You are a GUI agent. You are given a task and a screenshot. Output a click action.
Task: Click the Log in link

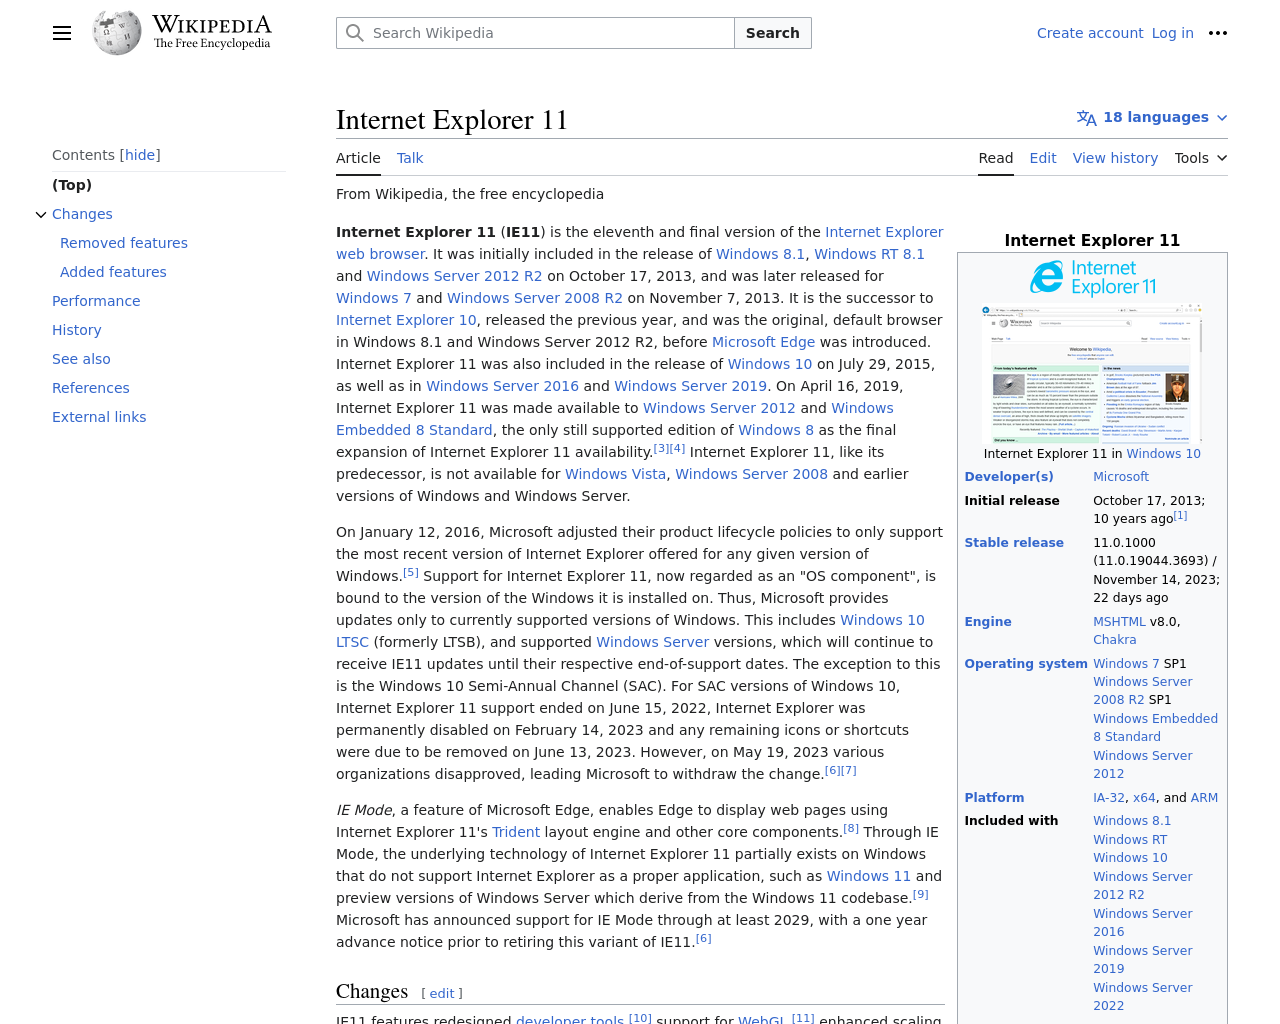(1172, 33)
